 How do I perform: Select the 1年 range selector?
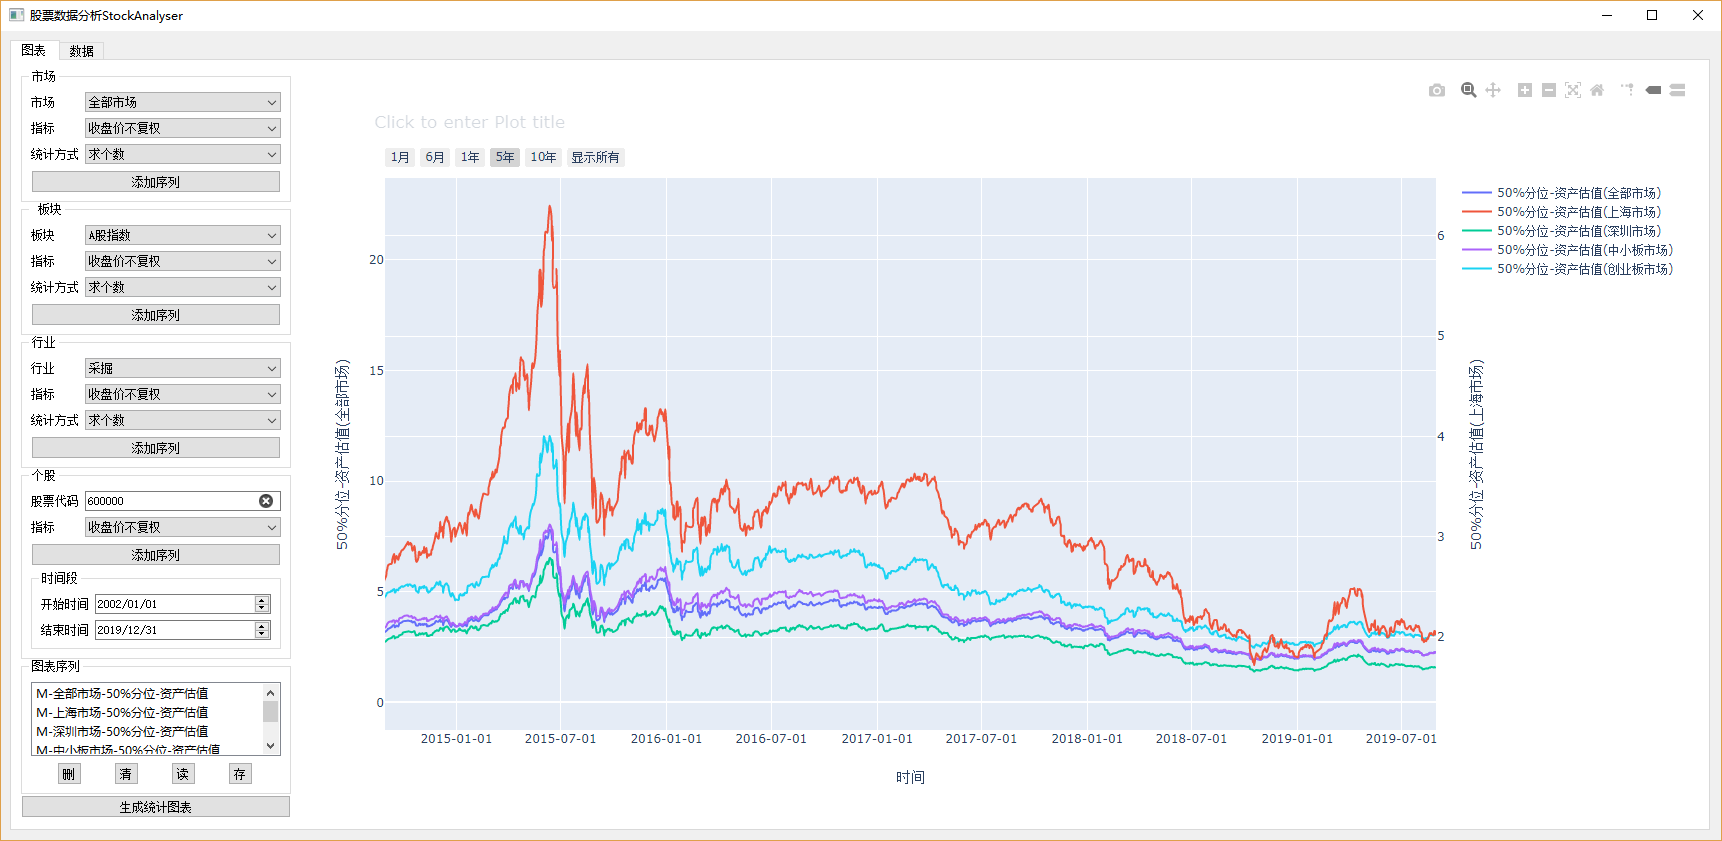[470, 157]
